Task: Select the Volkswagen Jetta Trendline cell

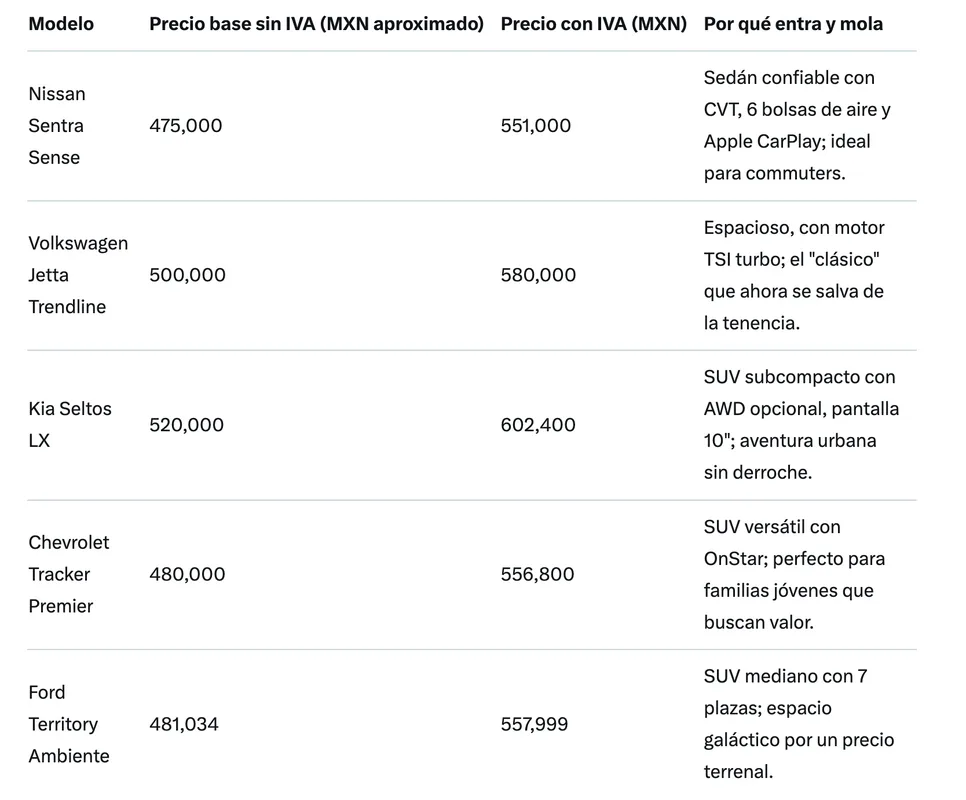Action: [x=78, y=275]
